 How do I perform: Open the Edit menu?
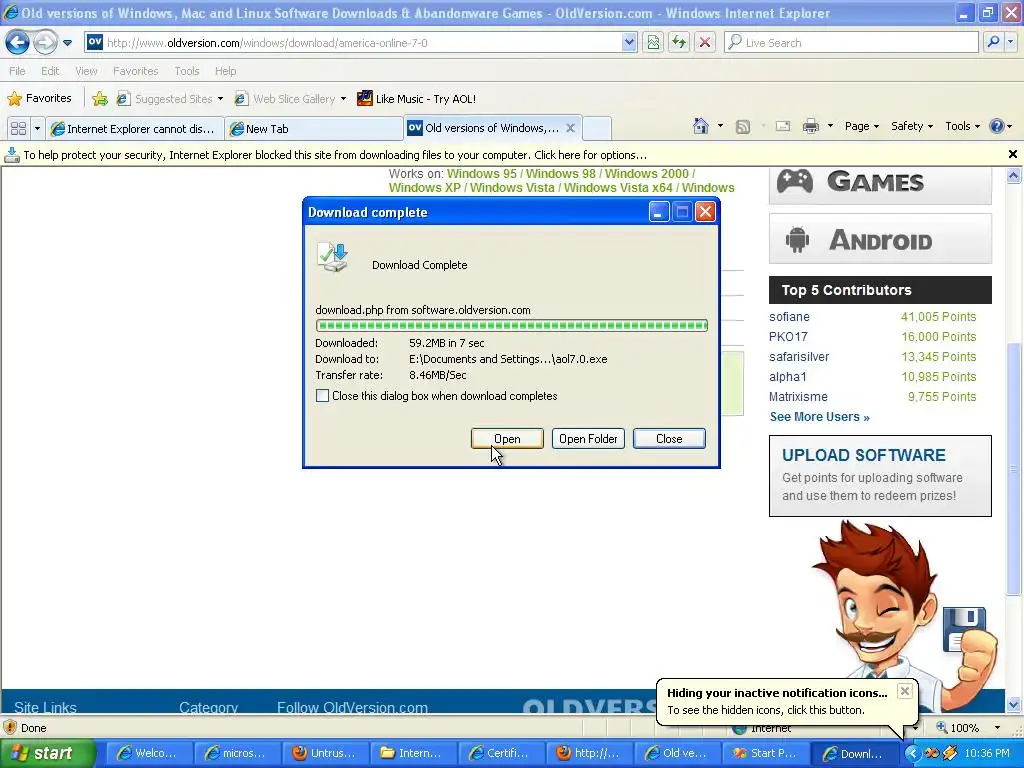[x=50, y=71]
